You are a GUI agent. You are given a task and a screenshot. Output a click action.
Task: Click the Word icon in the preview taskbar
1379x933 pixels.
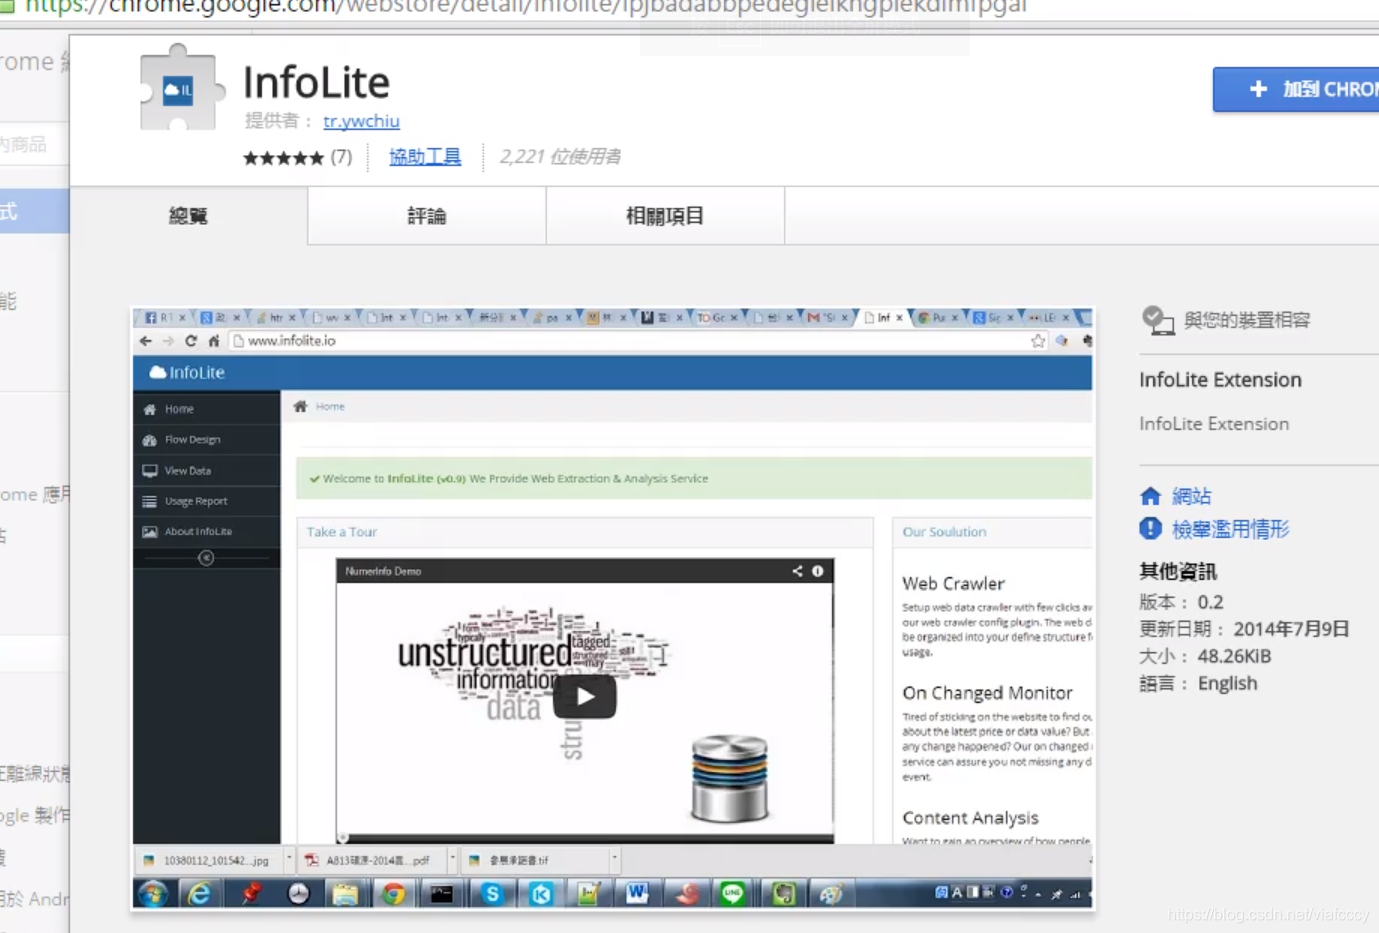click(637, 894)
